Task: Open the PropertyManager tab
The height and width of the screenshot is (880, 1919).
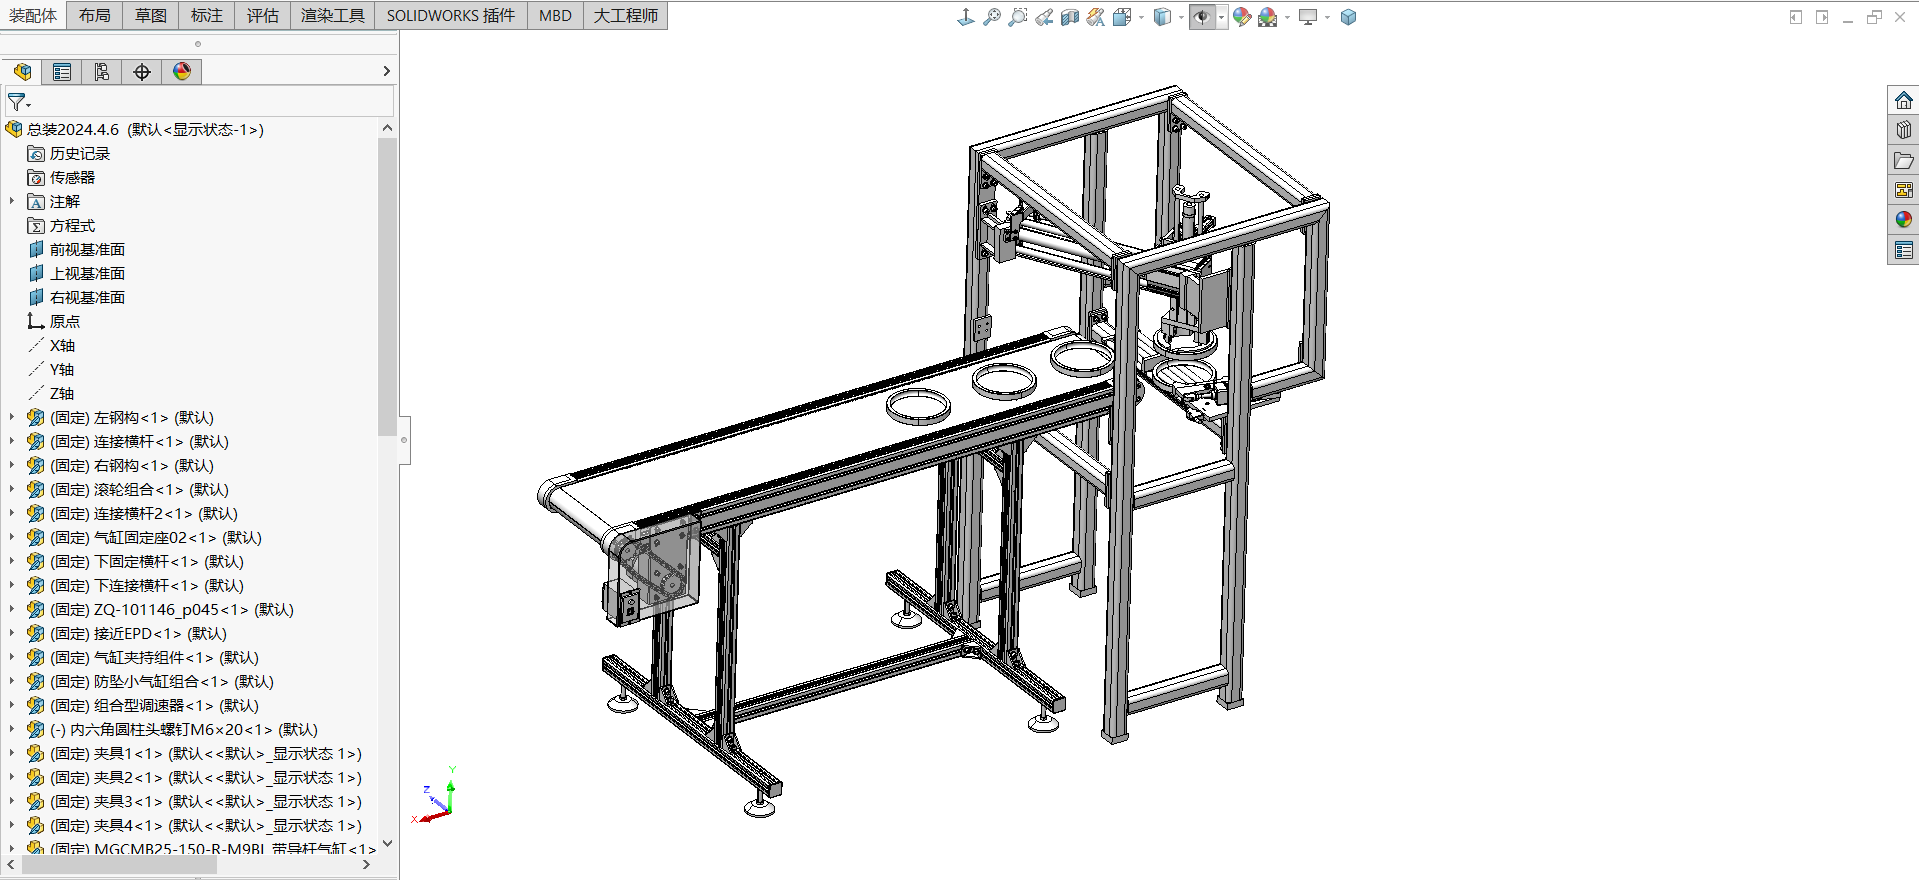Action: pyautogui.click(x=62, y=71)
